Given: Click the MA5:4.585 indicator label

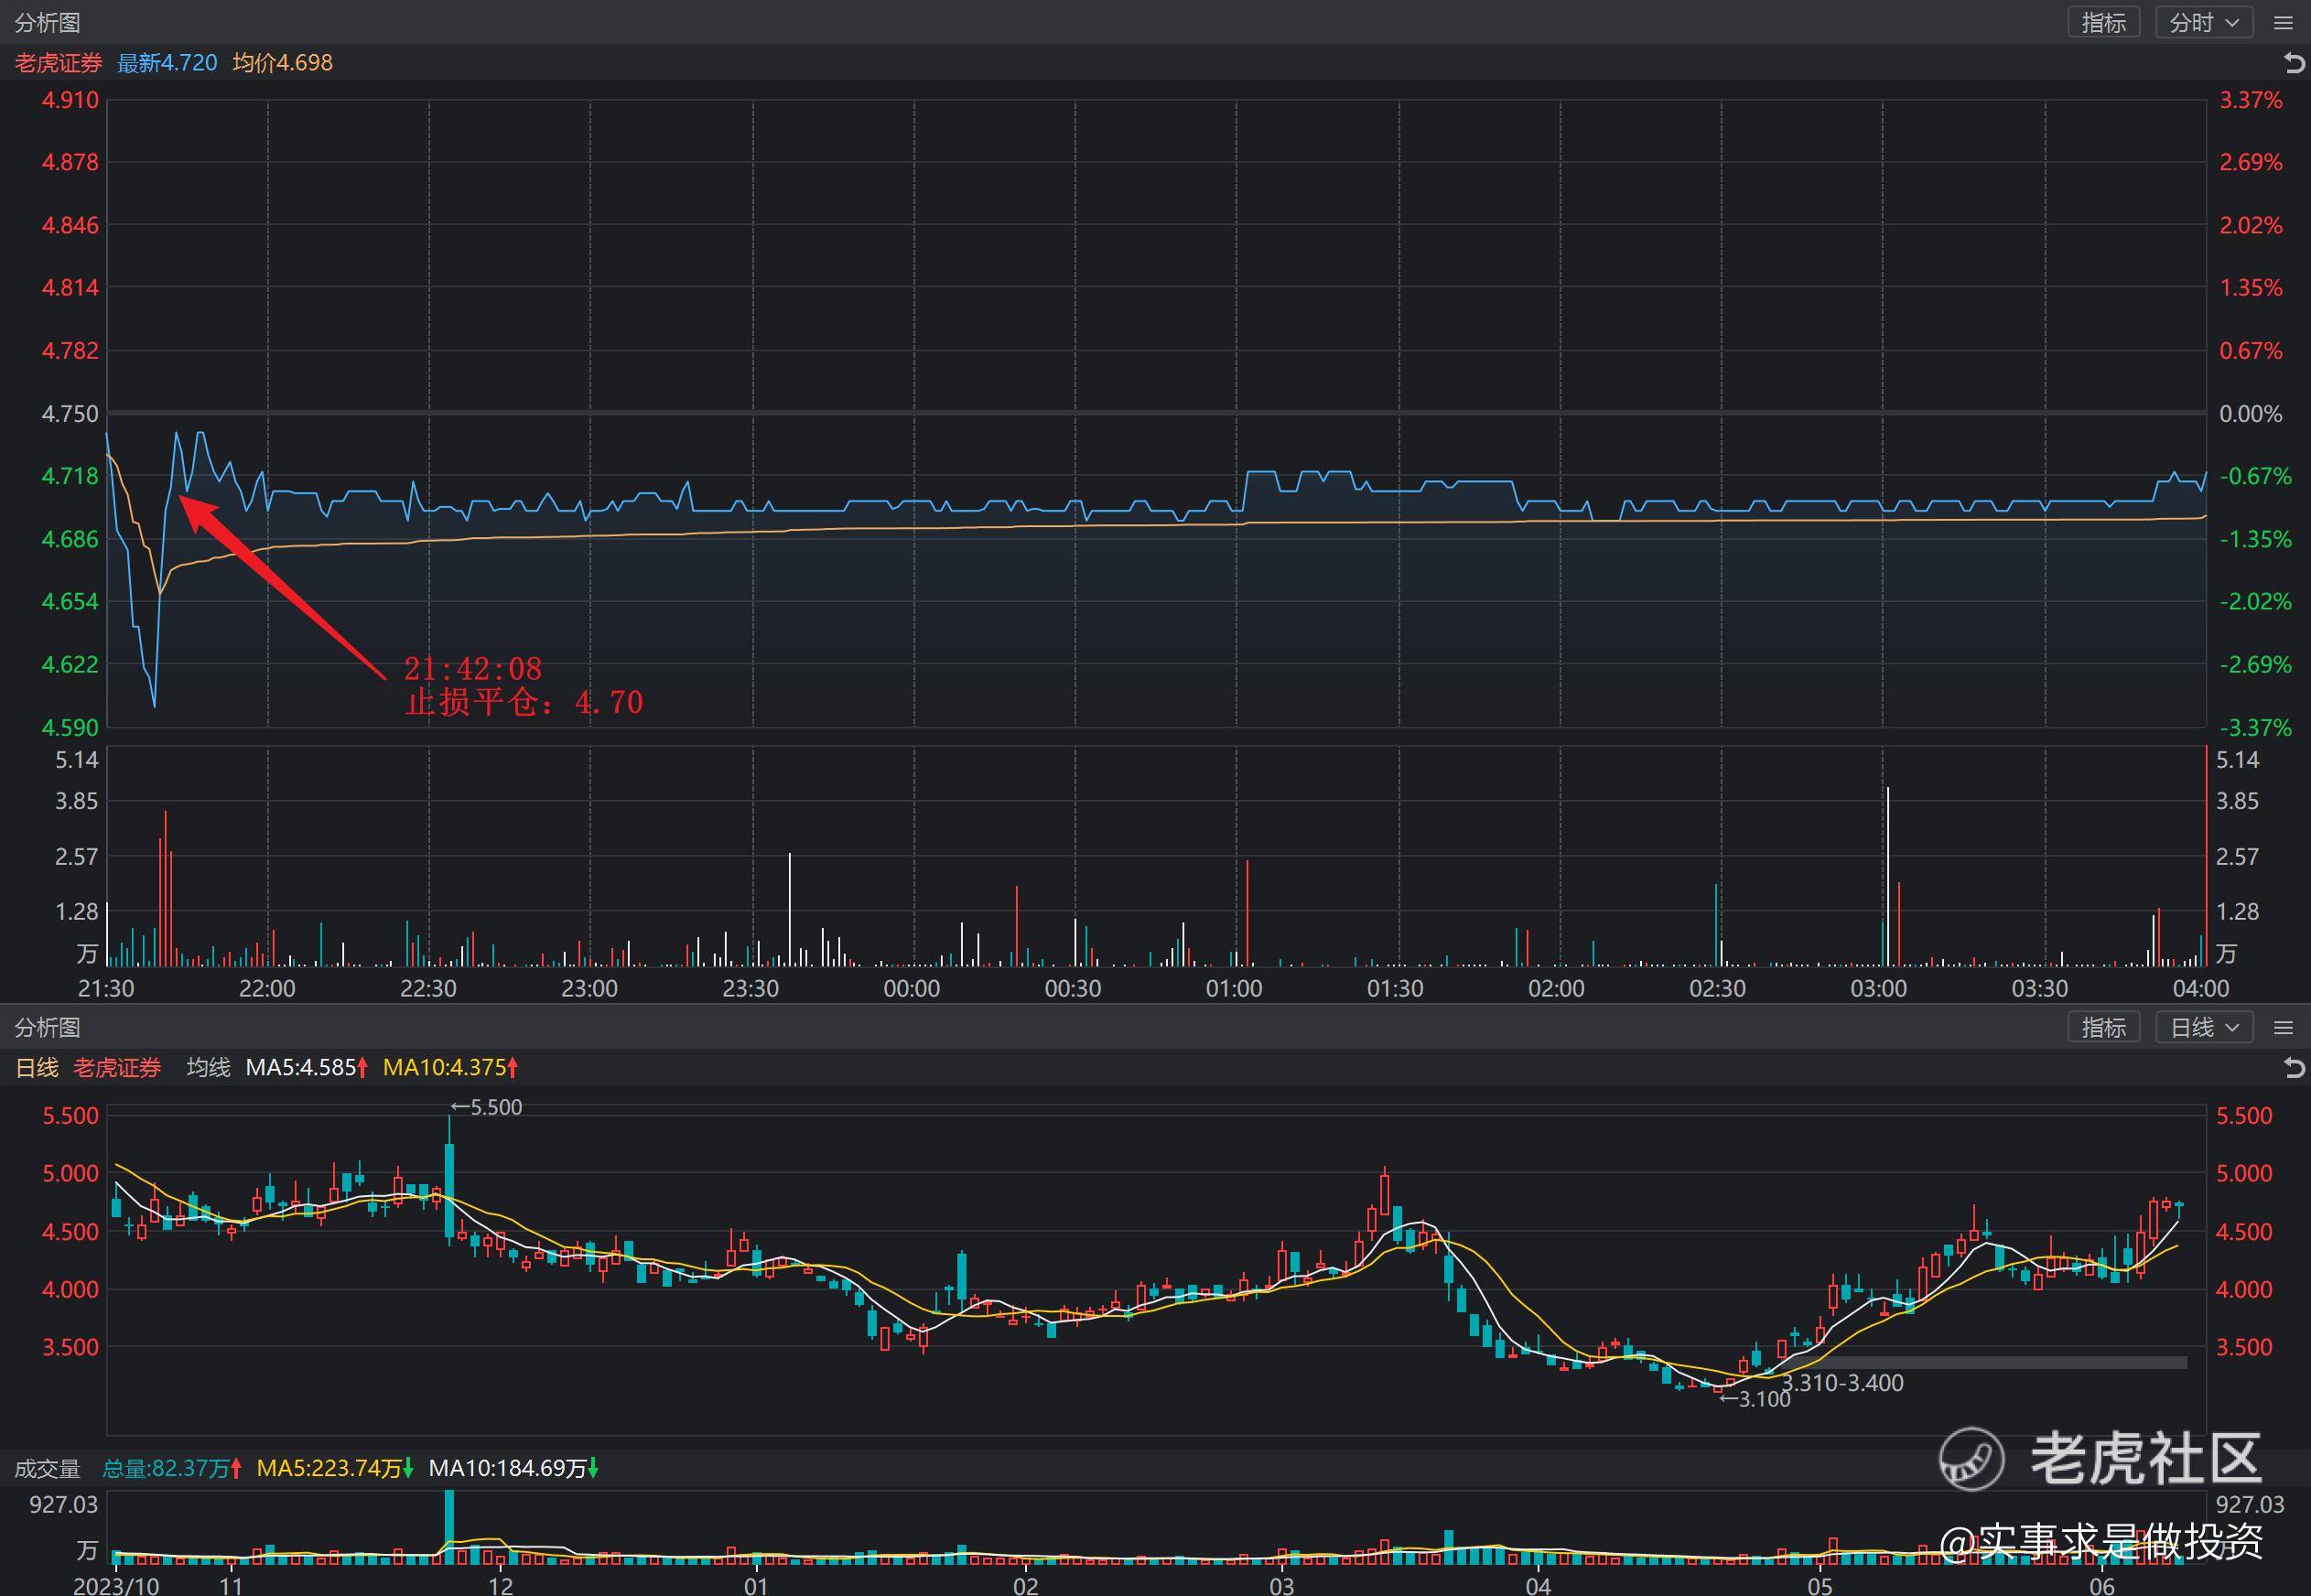Looking at the screenshot, I should pyautogui.click(x=307, y=1068).
